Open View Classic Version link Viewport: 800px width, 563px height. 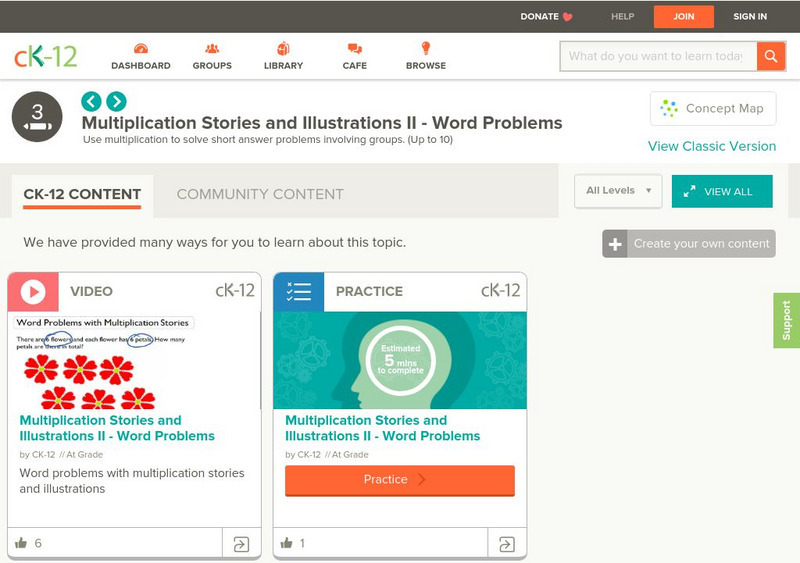711,146
